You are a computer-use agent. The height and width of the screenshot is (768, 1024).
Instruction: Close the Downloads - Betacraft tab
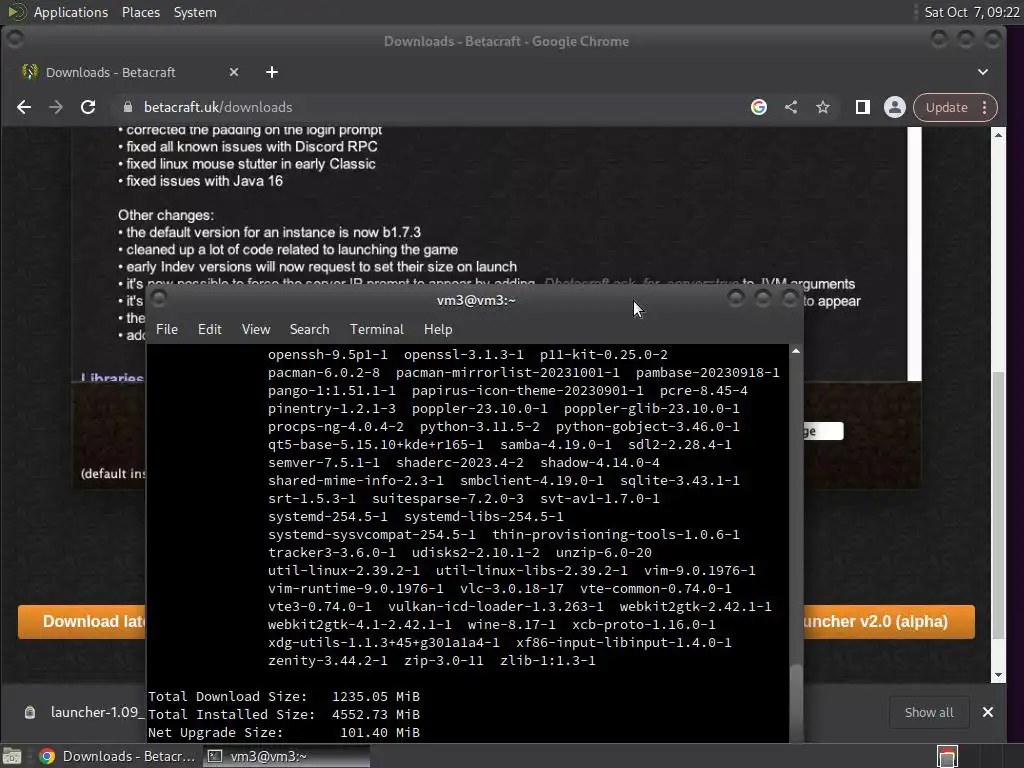[x=234, y=72]
